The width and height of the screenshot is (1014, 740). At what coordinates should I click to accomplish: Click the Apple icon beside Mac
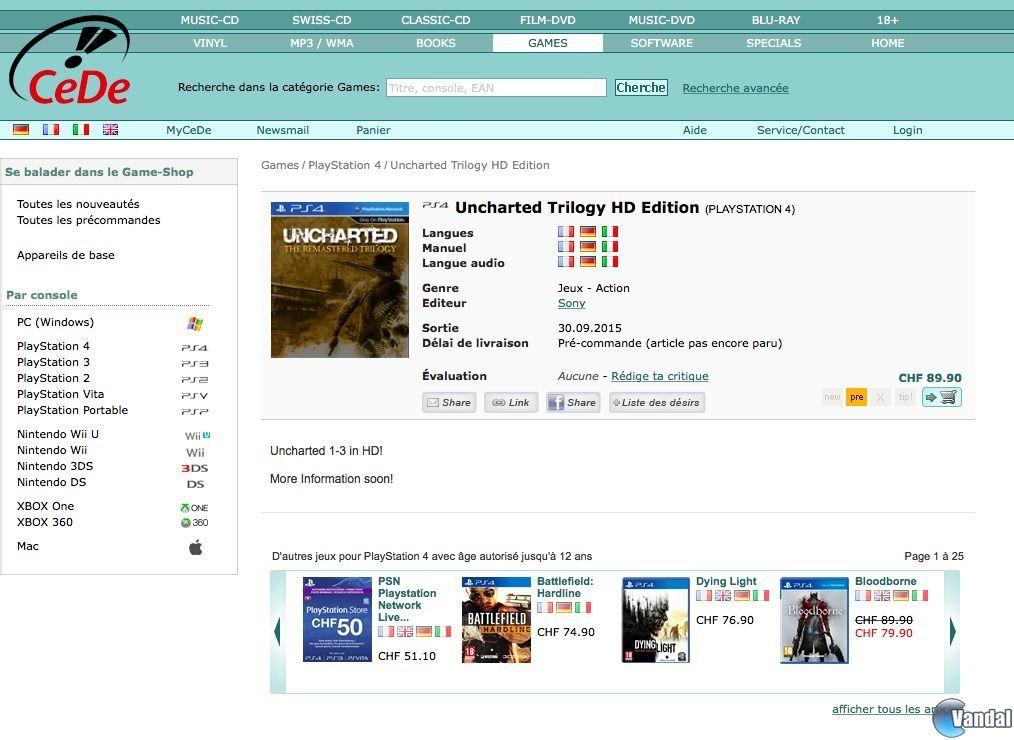(196, 547)
